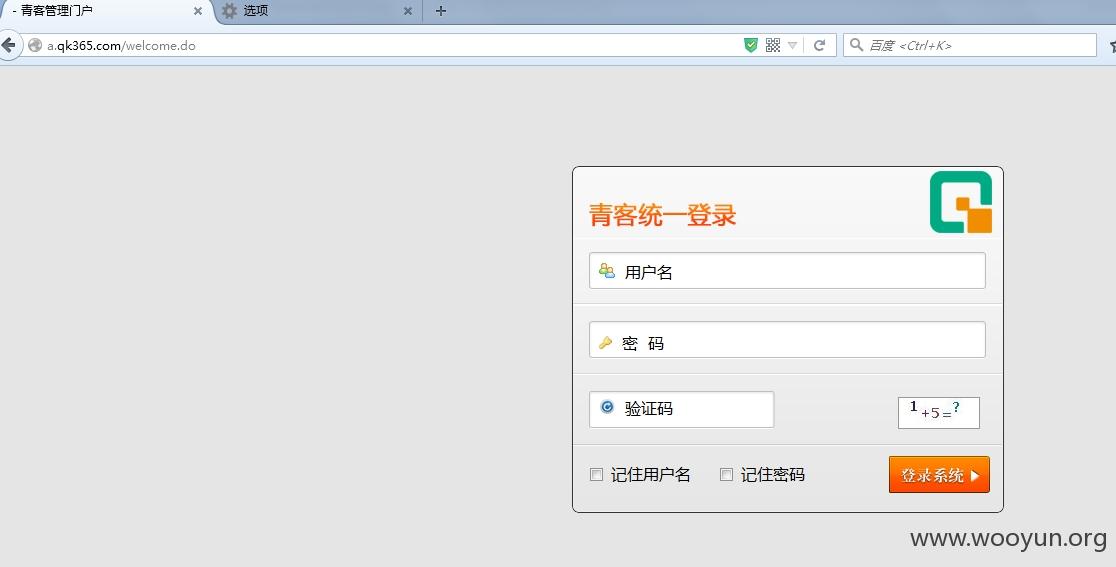
Task: Click the green security shield icon
Action: click(x=751, y=46)
